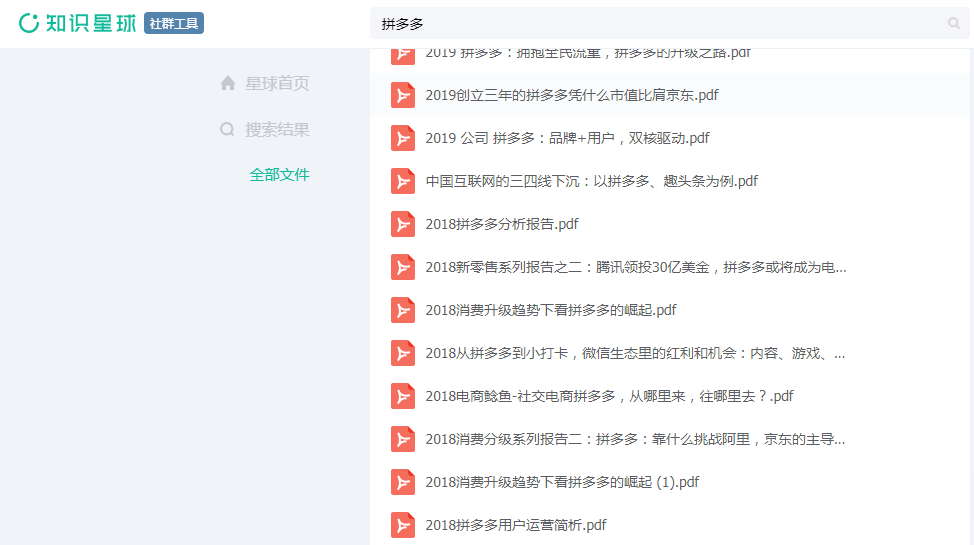Open 2018电商鲶鱼-社交电商拼多多 file
Viewport: 974px width, 545px height.
(609, 396)
